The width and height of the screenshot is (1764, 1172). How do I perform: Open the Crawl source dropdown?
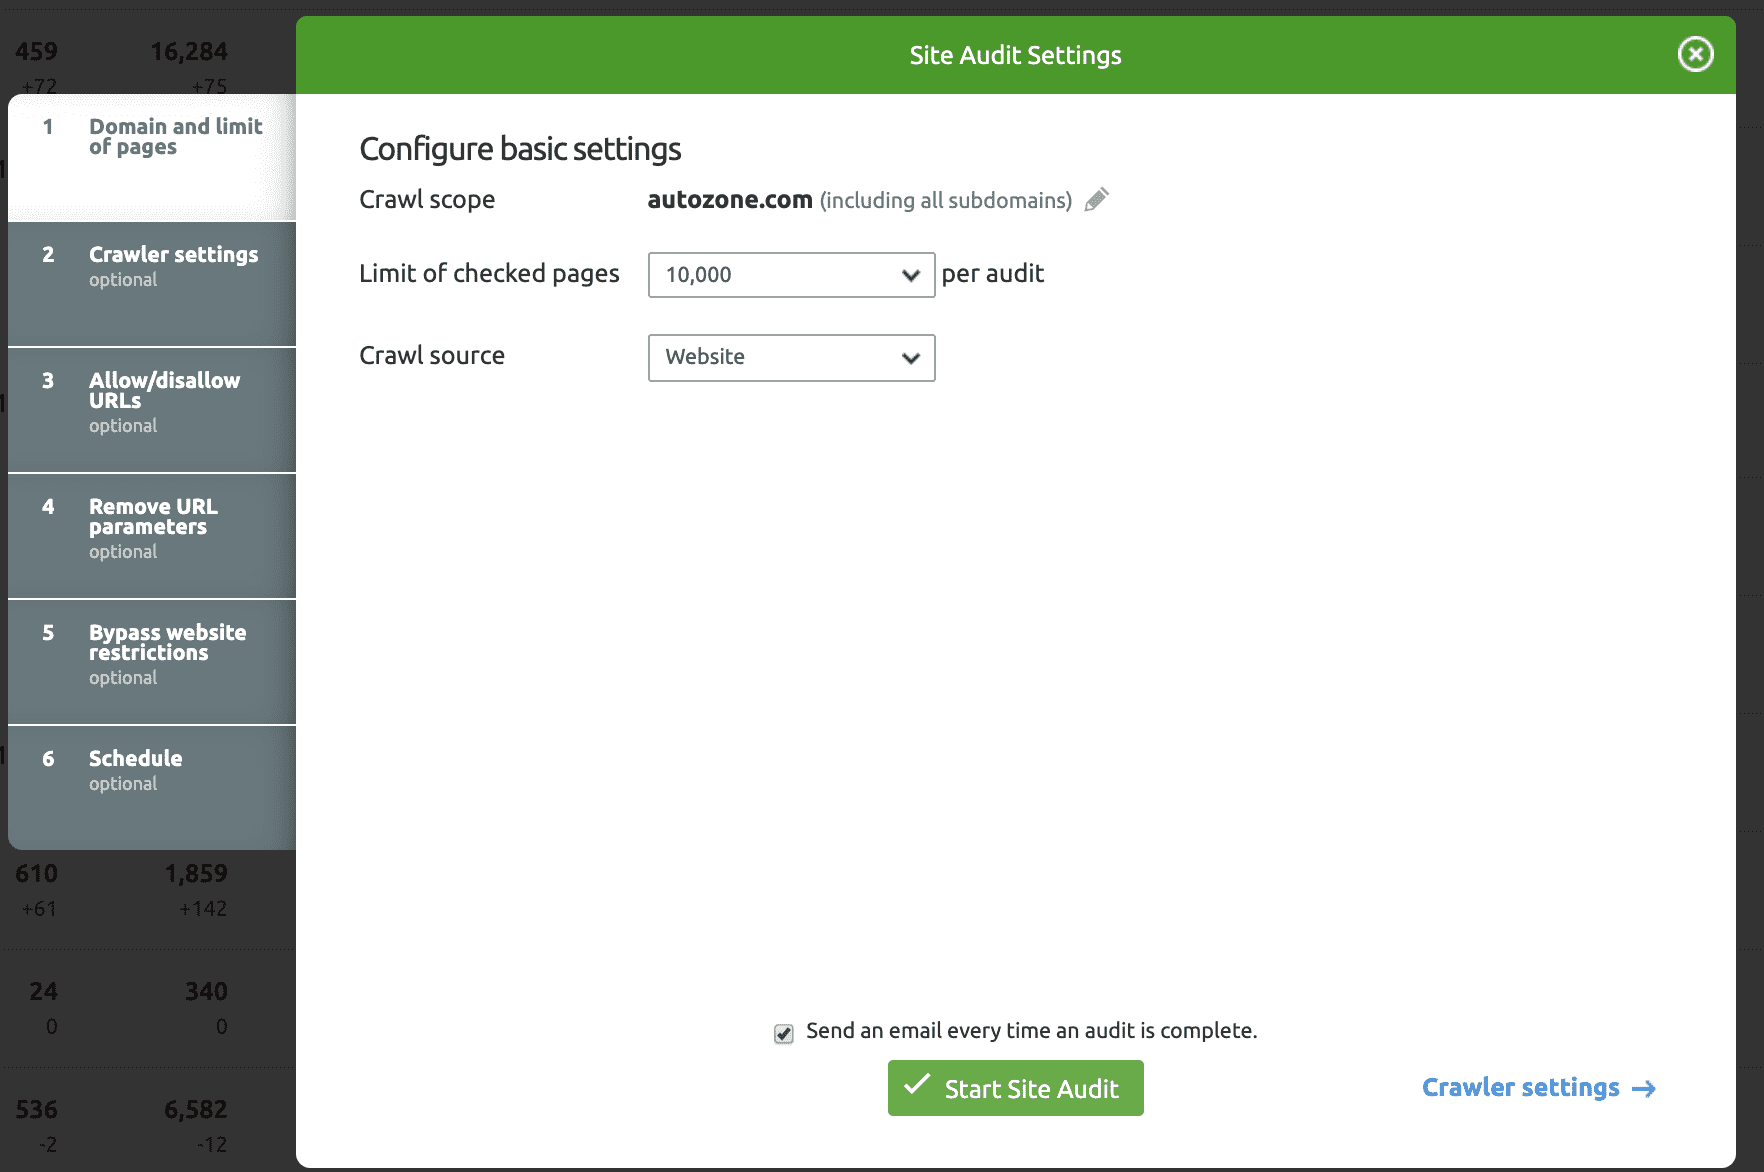790,357
